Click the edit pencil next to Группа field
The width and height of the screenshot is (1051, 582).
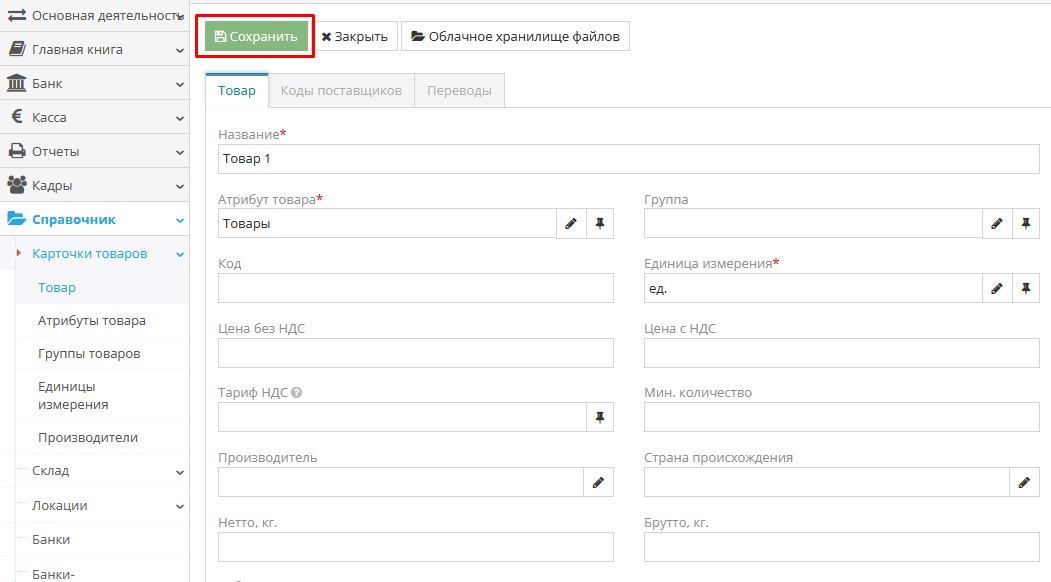click(996, 224)
